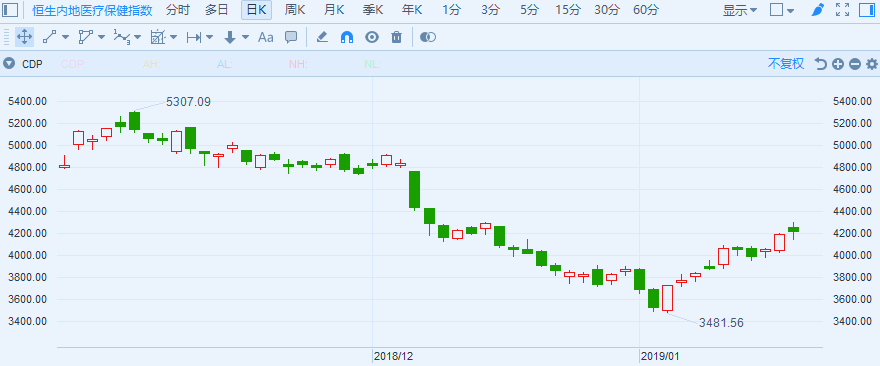
Task: Expand the 显示 display dropdown
Action: pos(740,10)
